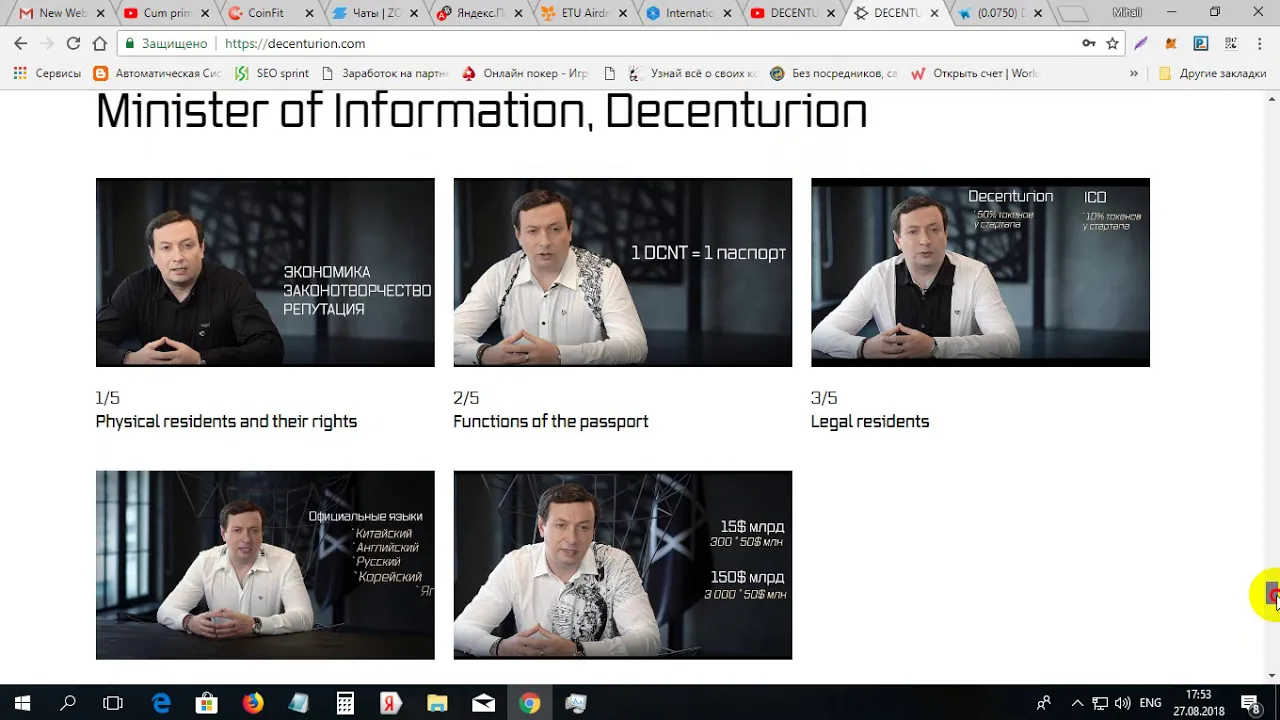
Task: Open the purple feather extension icon
Action: pyautogui.click(x=1141, y=44)
